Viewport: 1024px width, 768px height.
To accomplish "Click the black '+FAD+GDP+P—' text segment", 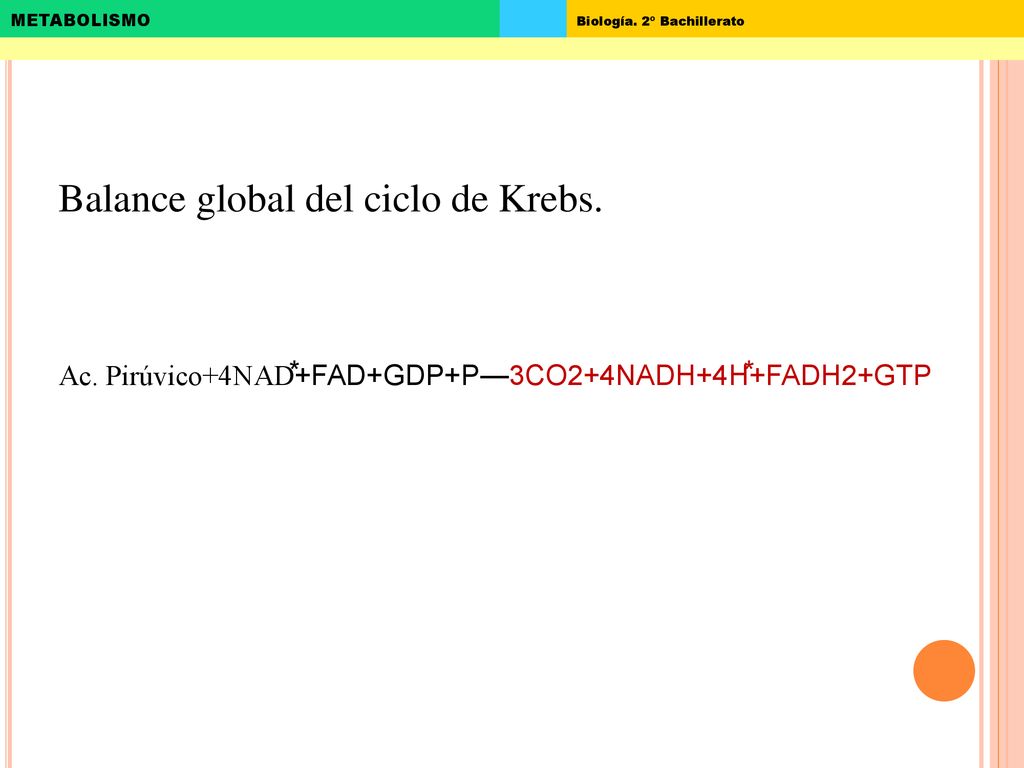I will tap(402, 376).
